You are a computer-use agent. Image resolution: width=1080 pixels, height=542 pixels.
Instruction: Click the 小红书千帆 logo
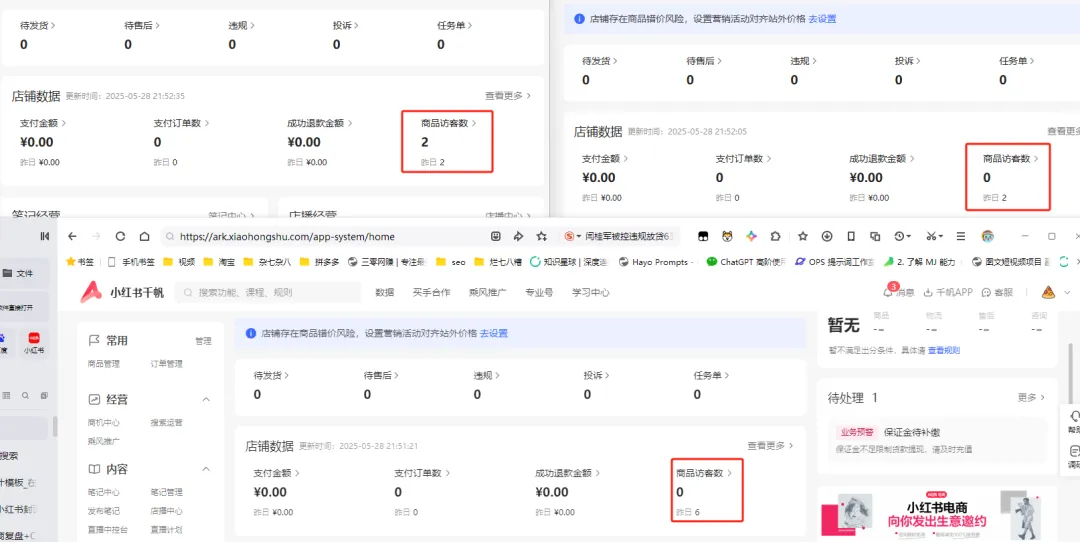123,293
